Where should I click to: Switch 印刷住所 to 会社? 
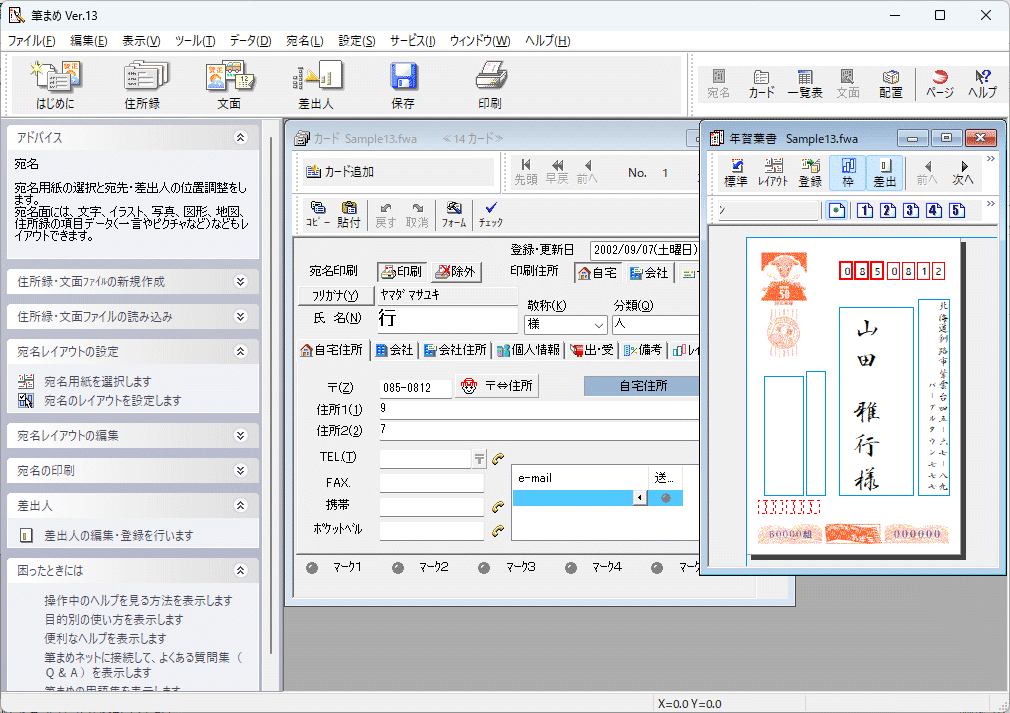click(x=648, y=271)
